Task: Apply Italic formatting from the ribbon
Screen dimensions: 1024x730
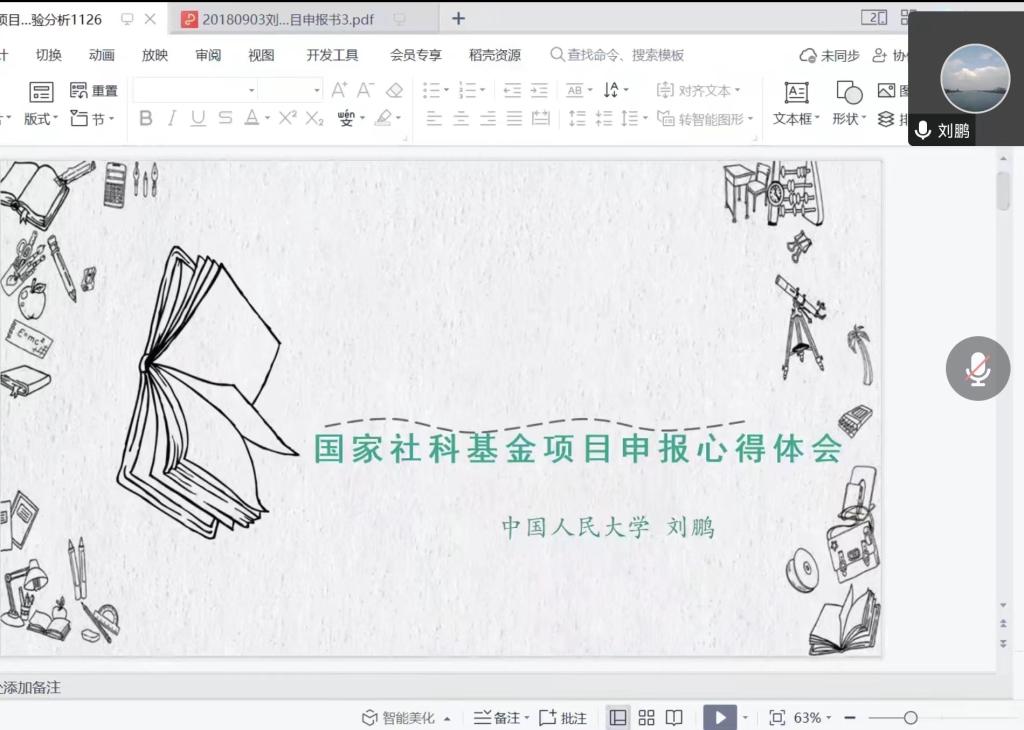Action: [172, 118]
